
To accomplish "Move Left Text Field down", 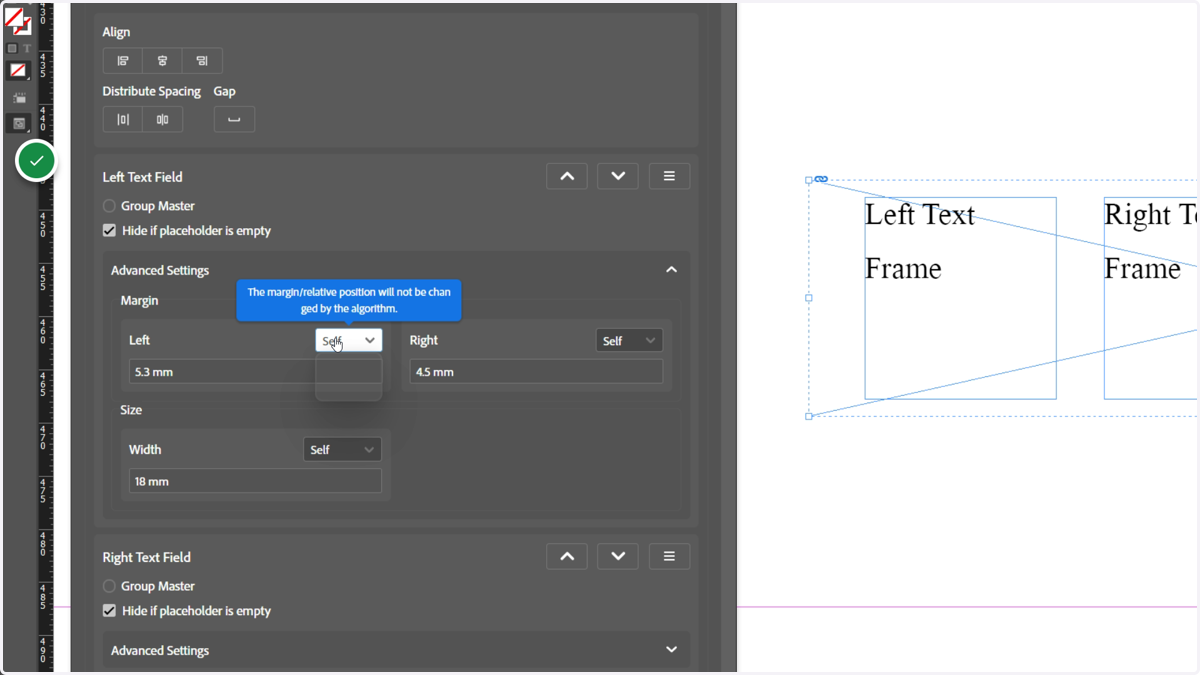I will [618, 176].
